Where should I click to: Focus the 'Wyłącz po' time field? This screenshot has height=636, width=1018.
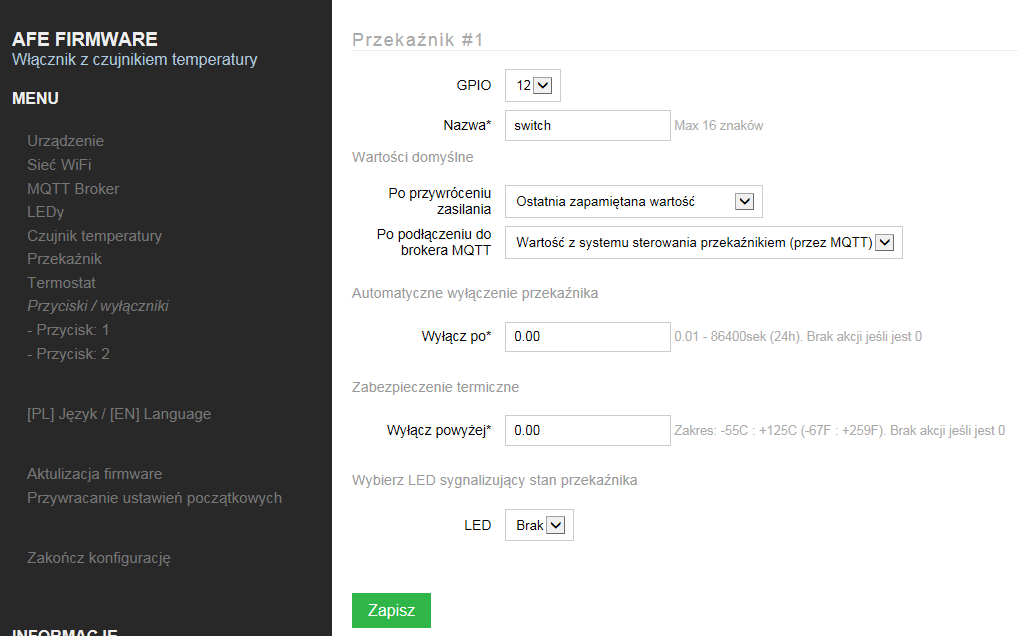tap(587, 337)
